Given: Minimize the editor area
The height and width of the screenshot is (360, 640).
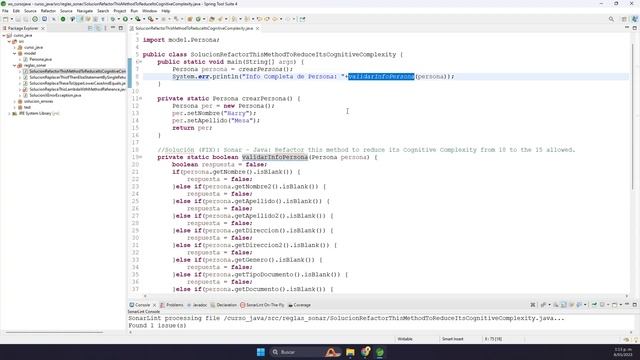Looking at the screenshot, I should (x=627, y=27).
